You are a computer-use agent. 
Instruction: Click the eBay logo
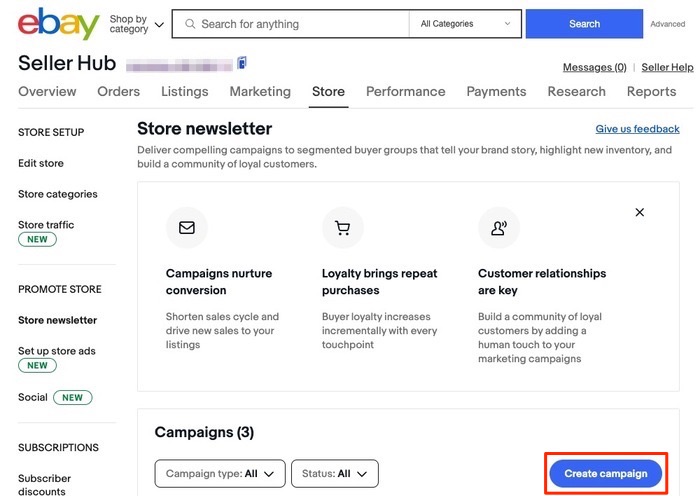[58, 23]
